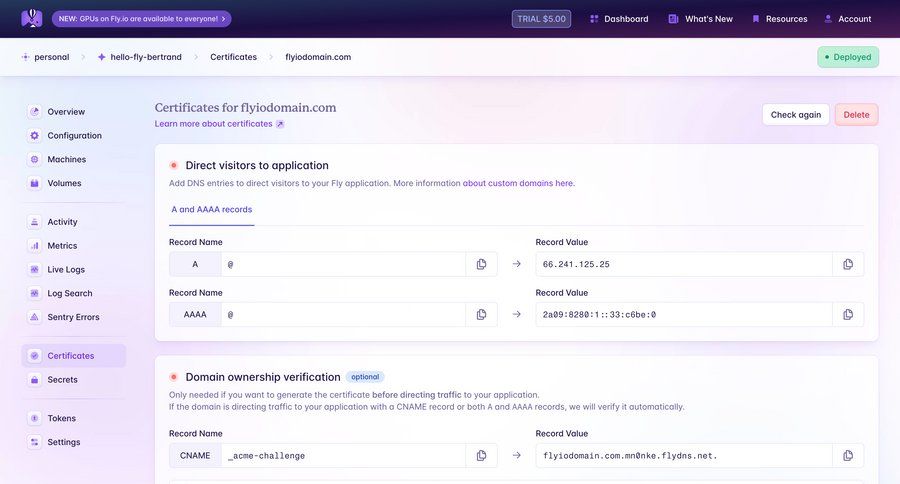The height and width of the screenshot is (484, 900).
Task: Click Direct visitors to application heading
Action: coord(257,165)
